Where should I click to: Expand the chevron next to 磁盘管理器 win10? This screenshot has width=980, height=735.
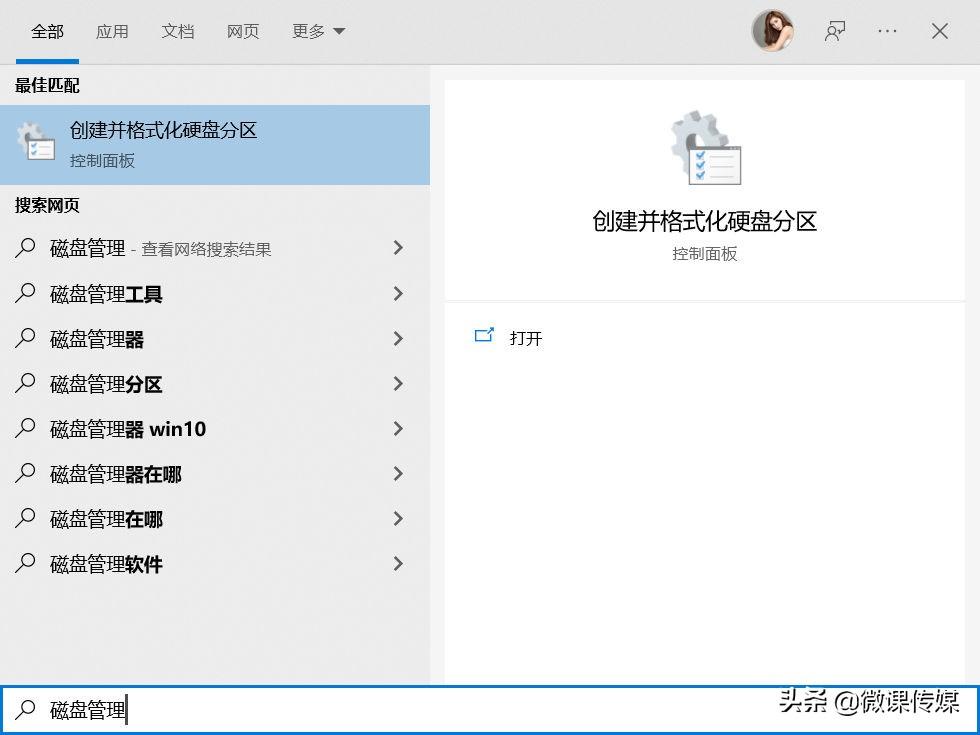(398, 429)
